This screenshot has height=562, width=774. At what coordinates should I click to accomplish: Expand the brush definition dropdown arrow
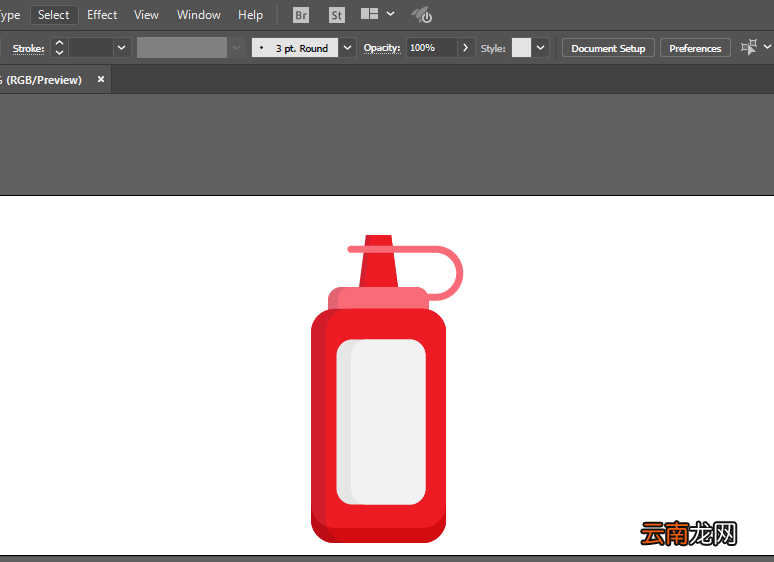click(347, 48)
